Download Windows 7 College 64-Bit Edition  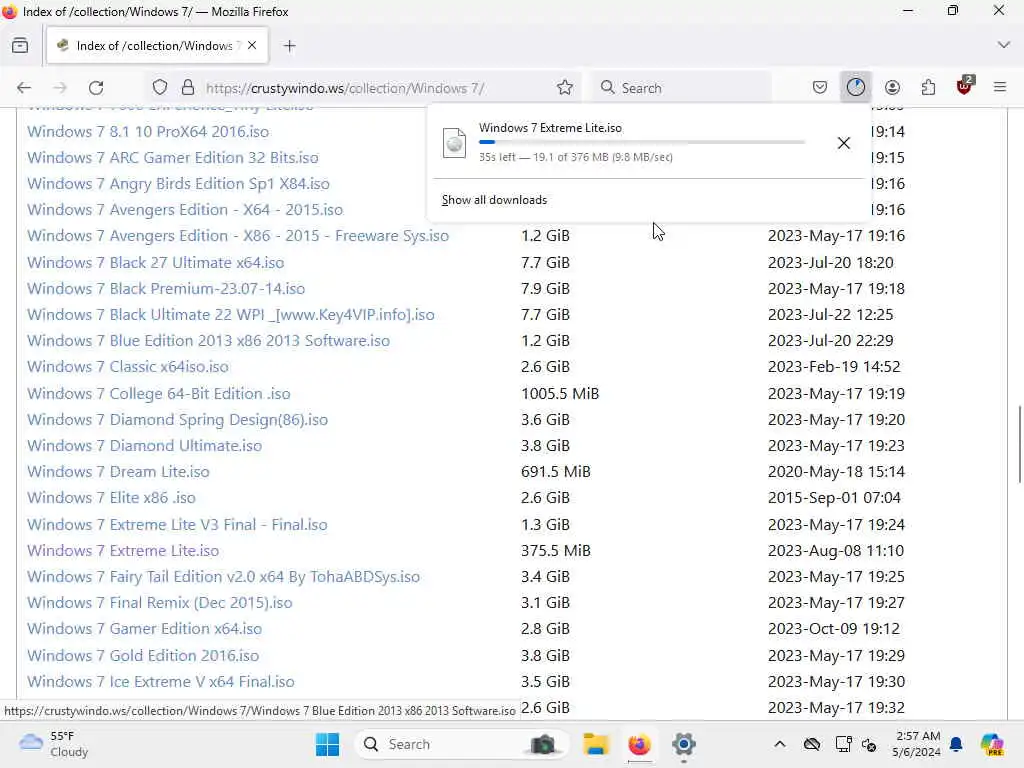pyautogui.click(x=159, y=394)
